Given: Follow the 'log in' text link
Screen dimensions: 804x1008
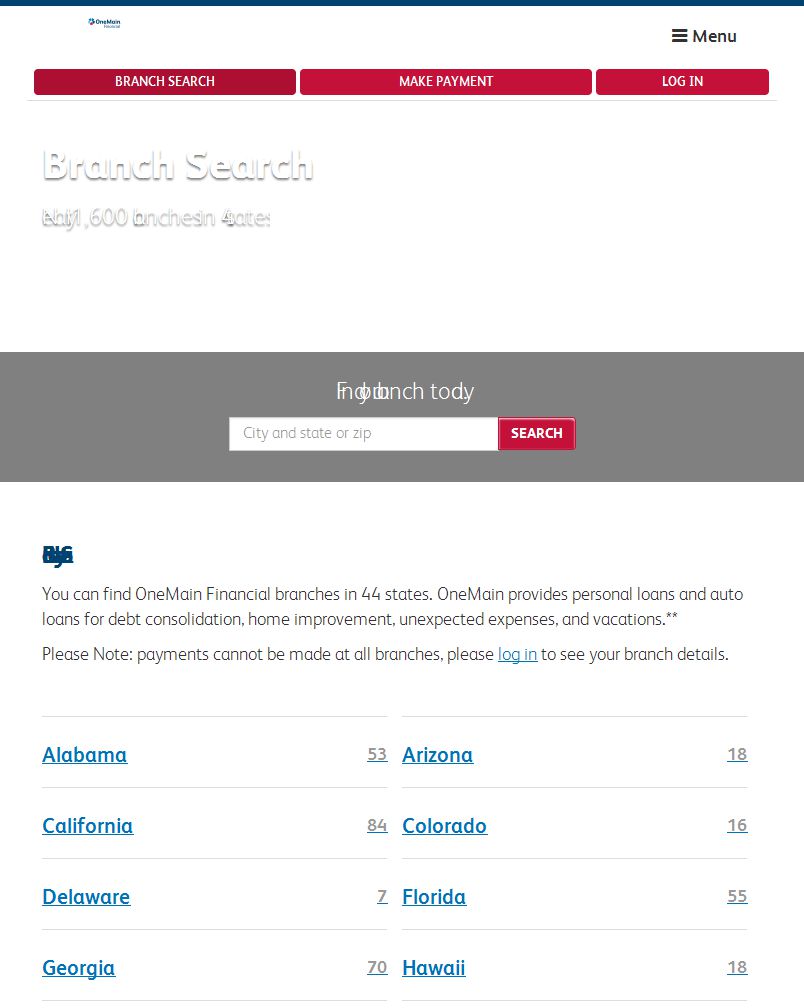Looking at the screenshot, I should (x=517, y=654).
